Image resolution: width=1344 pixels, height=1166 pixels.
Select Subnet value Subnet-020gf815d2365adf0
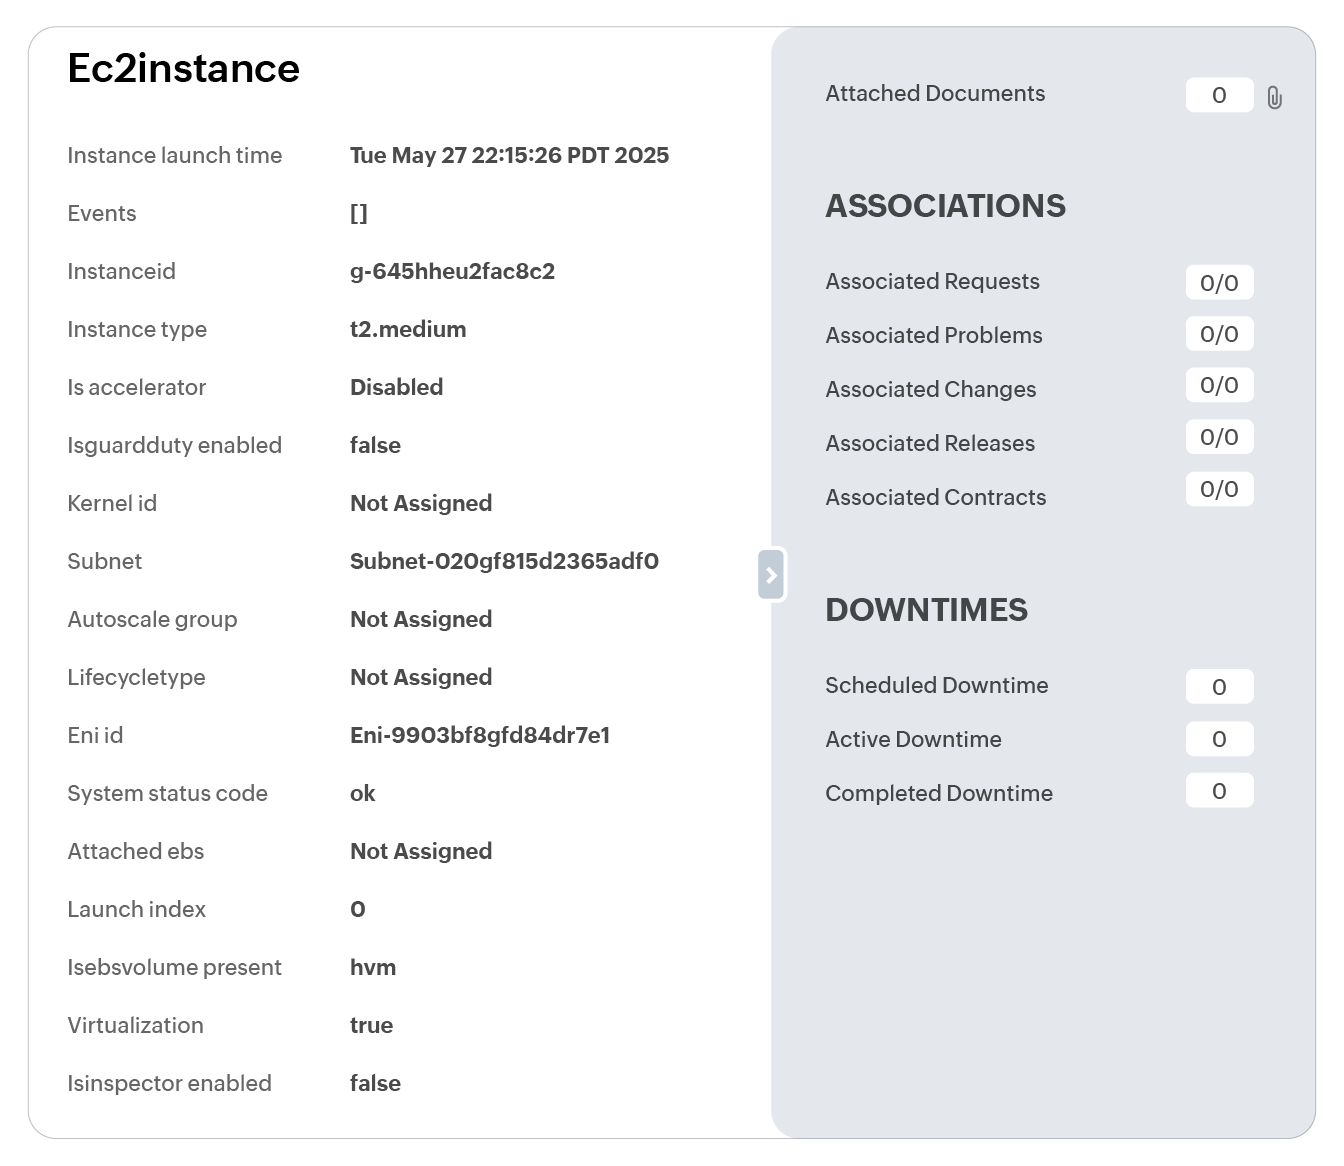tap(504, 561)
